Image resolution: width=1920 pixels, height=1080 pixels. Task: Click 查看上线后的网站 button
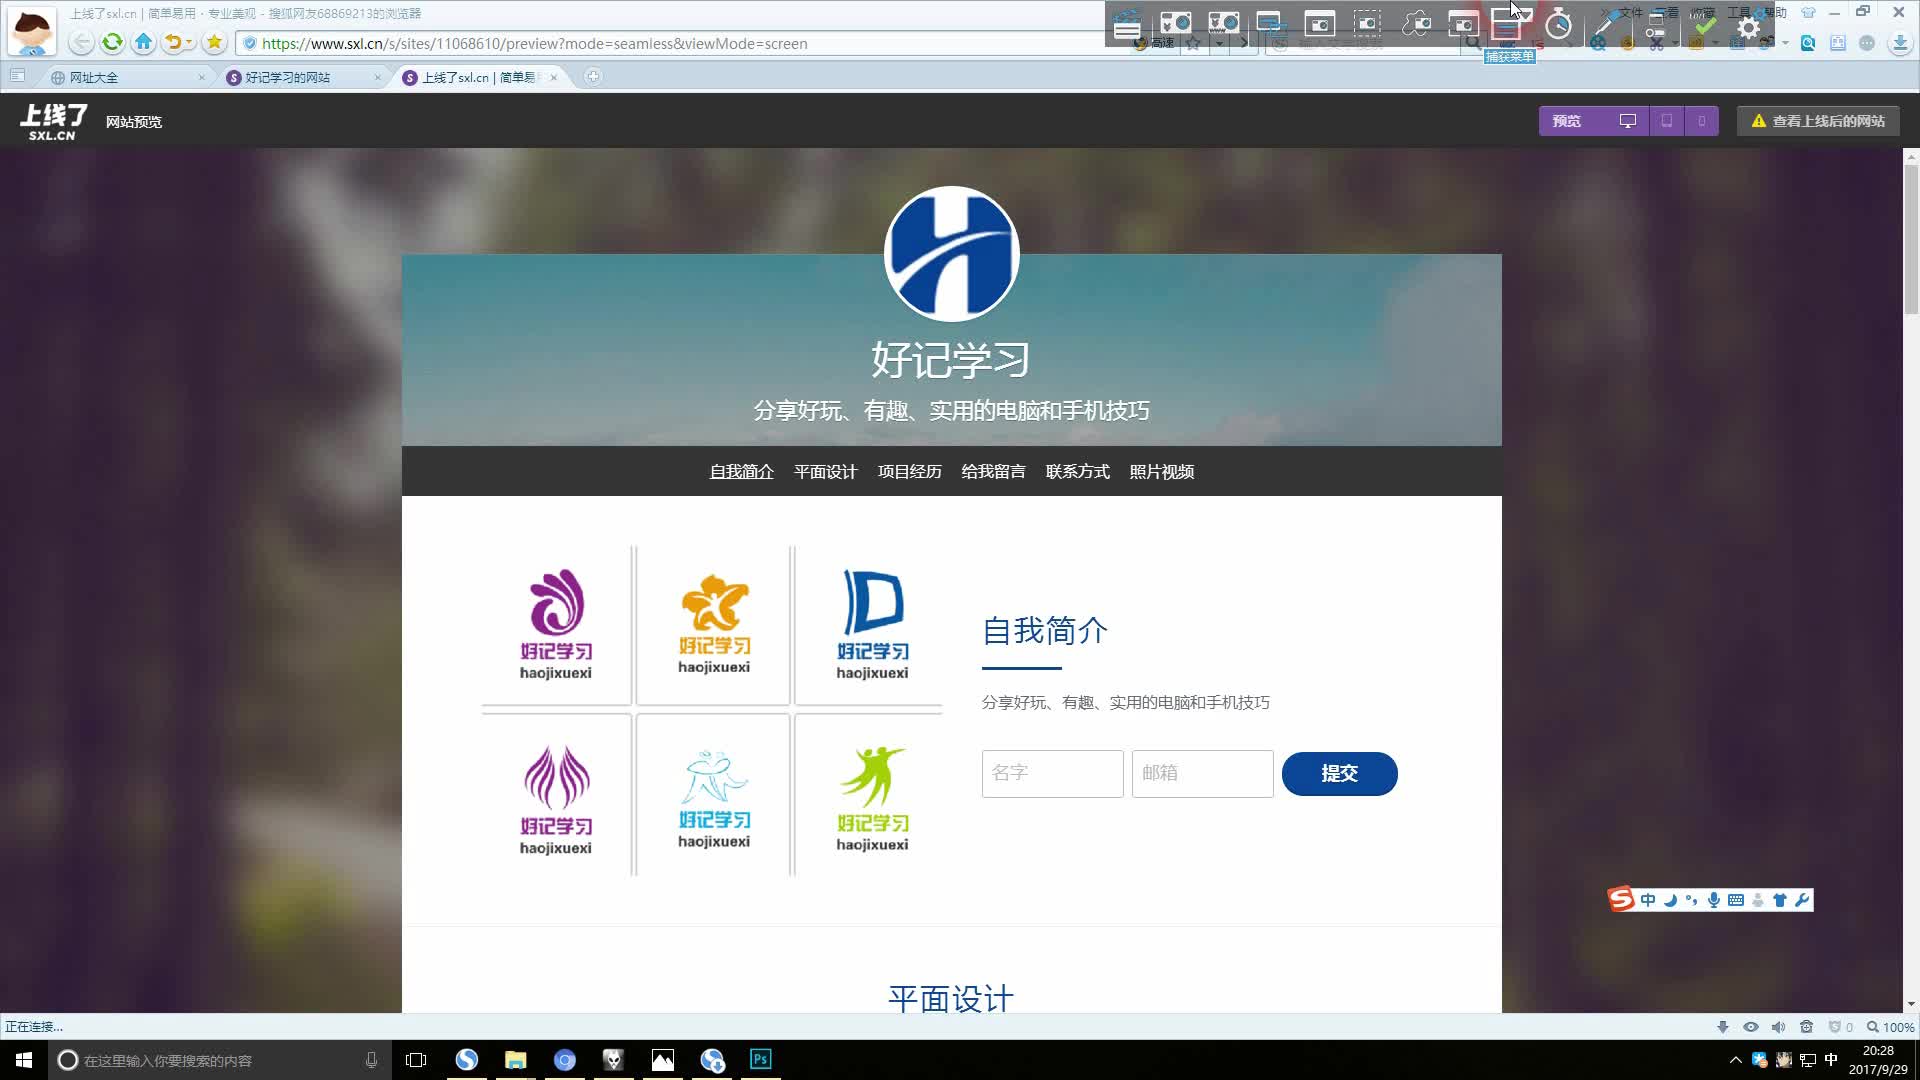[x=1818, y=121]
